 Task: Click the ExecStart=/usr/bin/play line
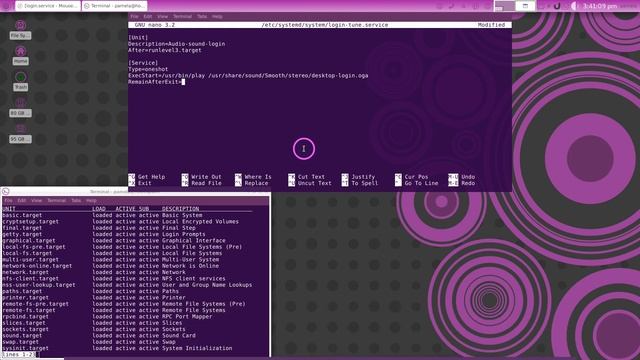pyautogui.click(x=248, y=76)
